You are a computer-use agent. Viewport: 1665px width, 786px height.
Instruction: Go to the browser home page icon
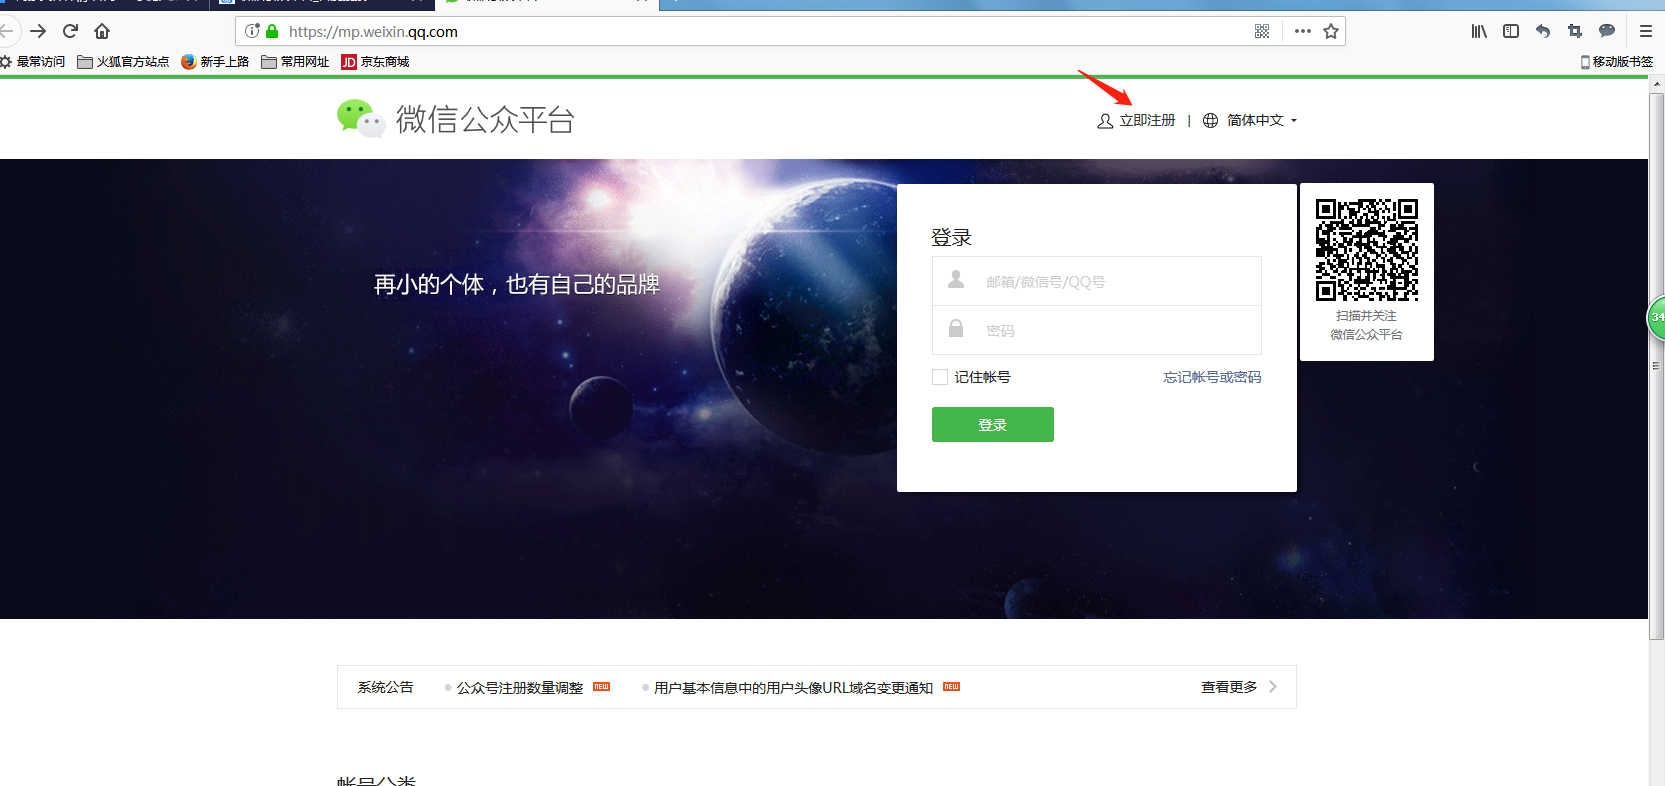(x=102, y=31)
